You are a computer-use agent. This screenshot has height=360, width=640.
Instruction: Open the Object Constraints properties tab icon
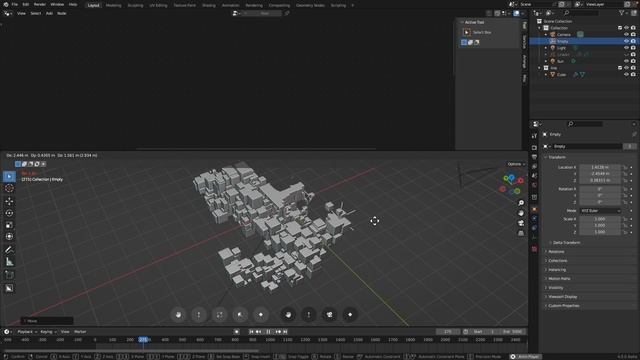[534, 228]
